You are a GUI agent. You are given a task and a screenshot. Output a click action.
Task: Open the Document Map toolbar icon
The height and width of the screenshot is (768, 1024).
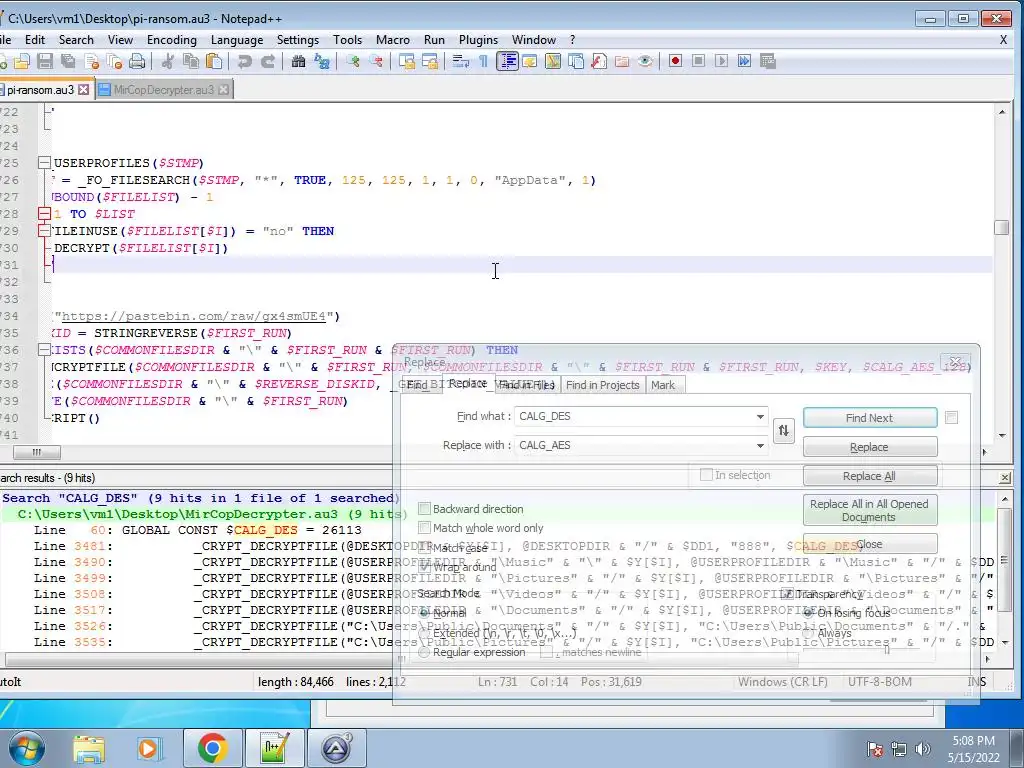point(552,61)
